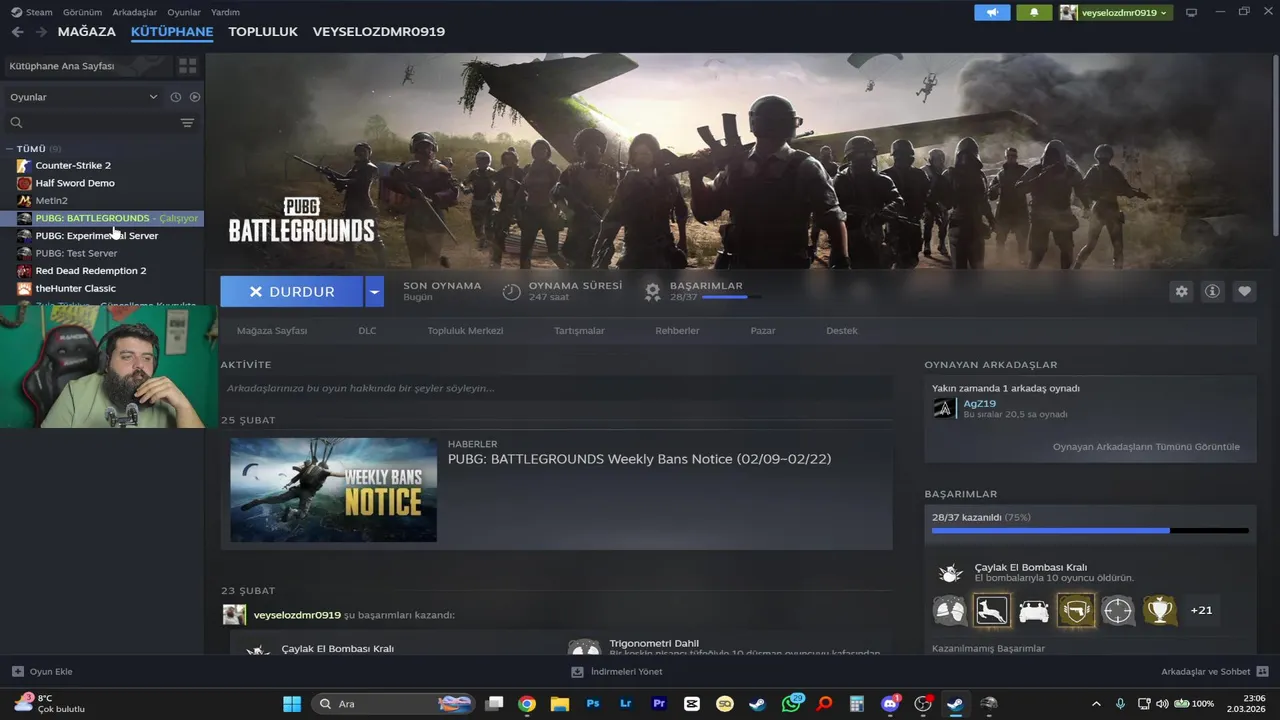The width and height of the screenshot is (1280, 720).
Task: Open İndirmeleri Yönet downloads
Action: [x=617, y=672]
